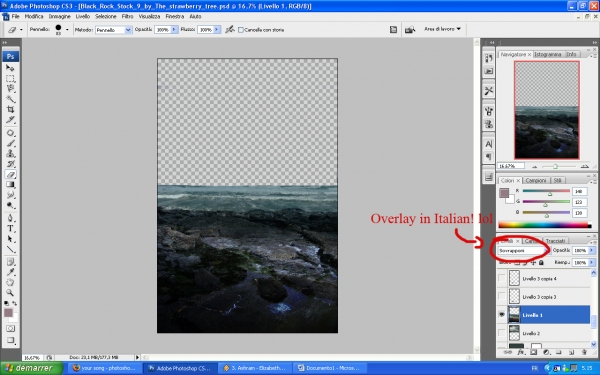Viewport: 600px width, 375px height.
Task: Select the Gradient tool
Action: [10, 184]
